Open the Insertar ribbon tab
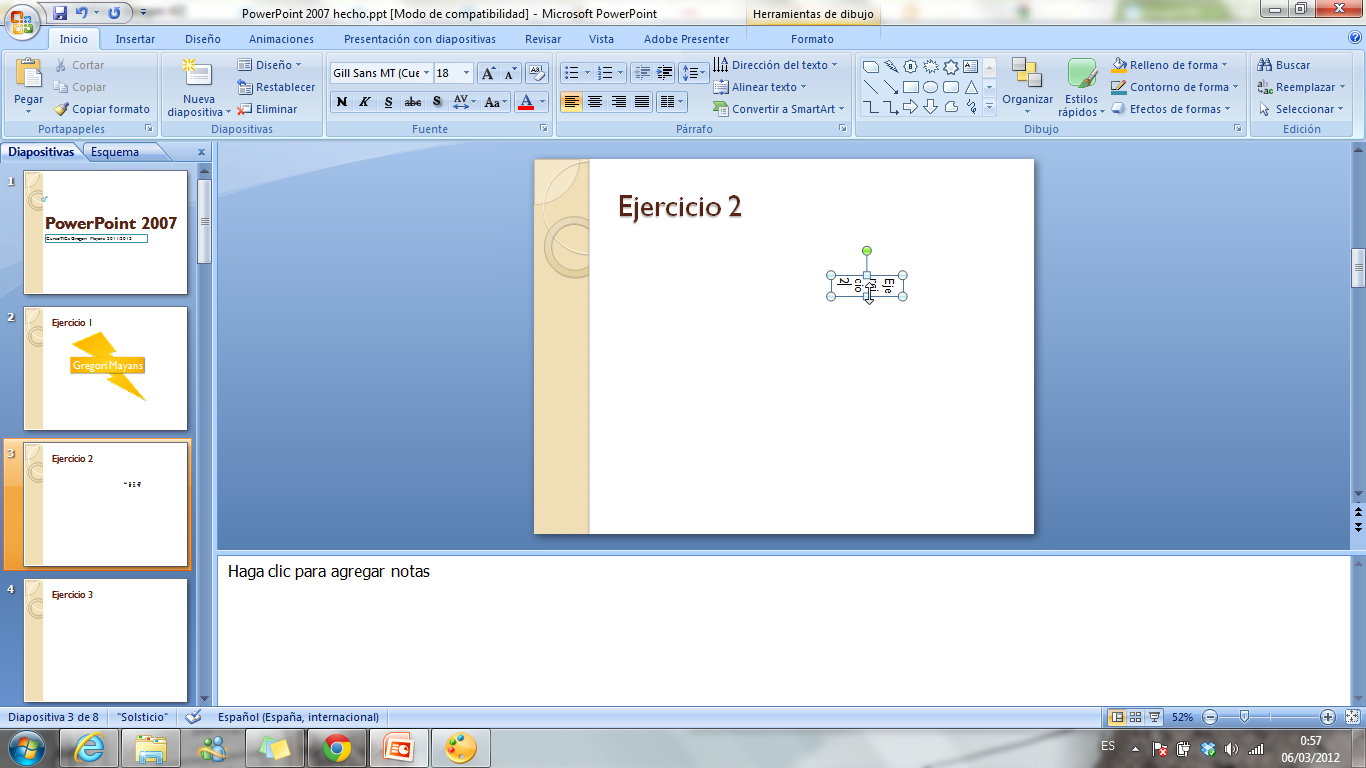Image resolution: width=1366 pixels, height=768 pixels. coord(135,39)
